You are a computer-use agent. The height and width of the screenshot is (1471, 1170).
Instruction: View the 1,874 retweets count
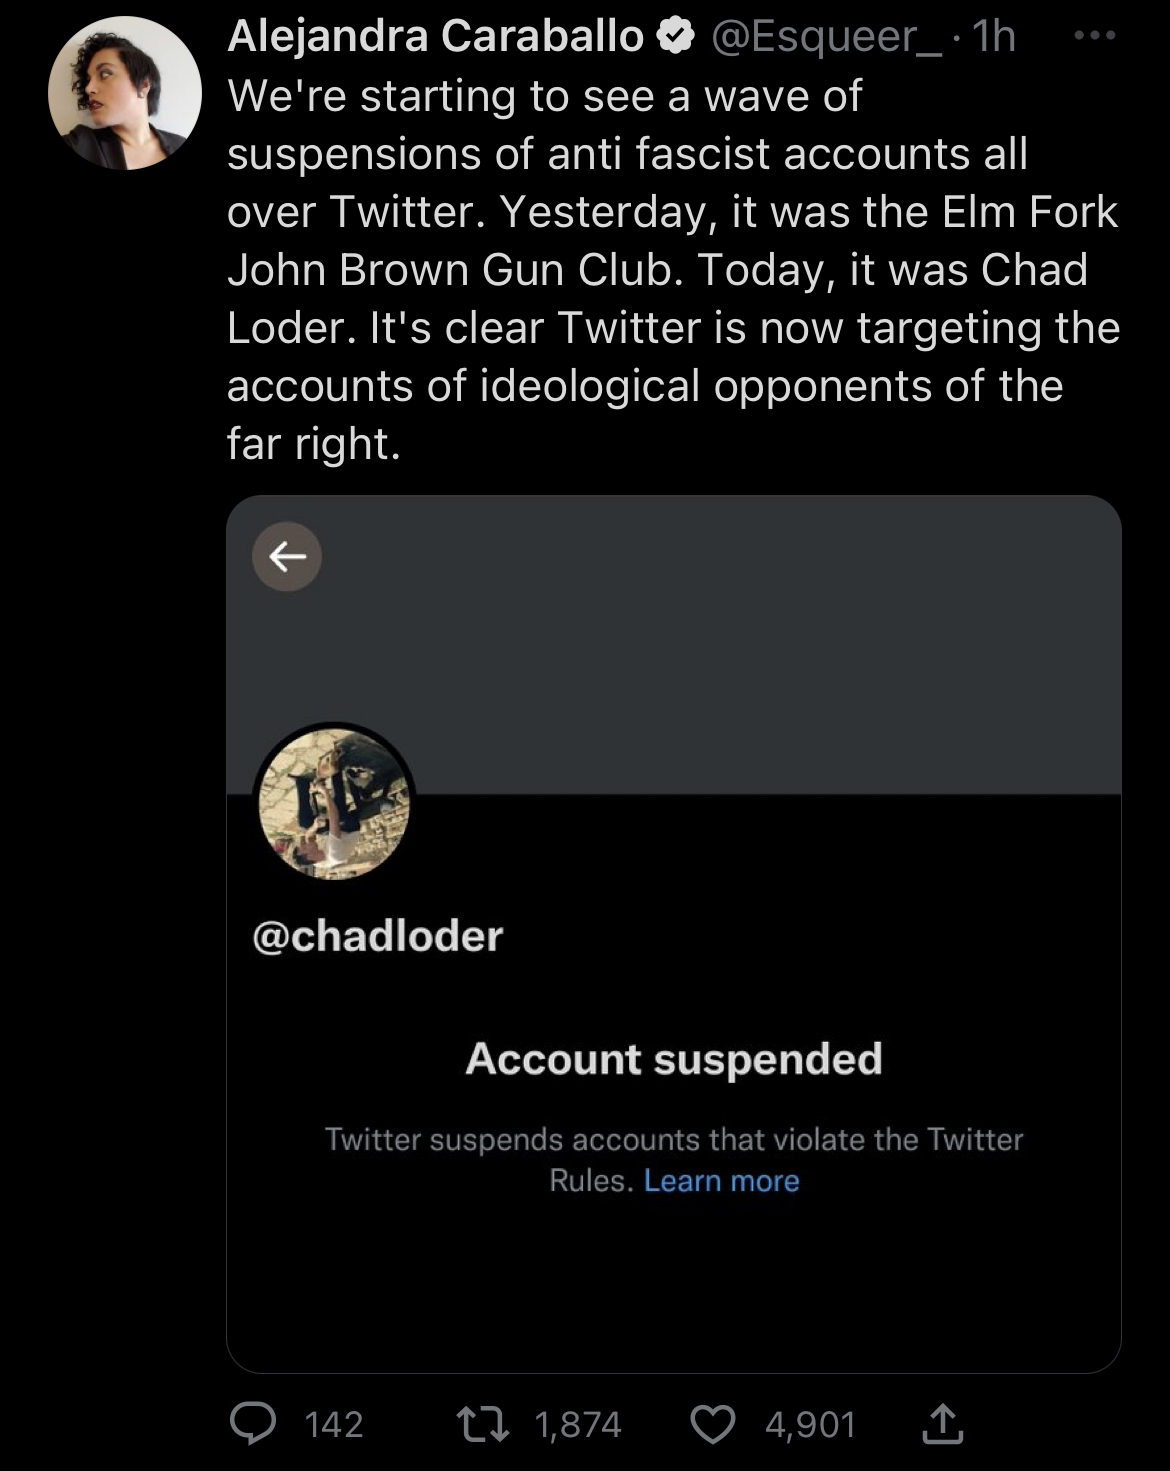[578, 1424]
